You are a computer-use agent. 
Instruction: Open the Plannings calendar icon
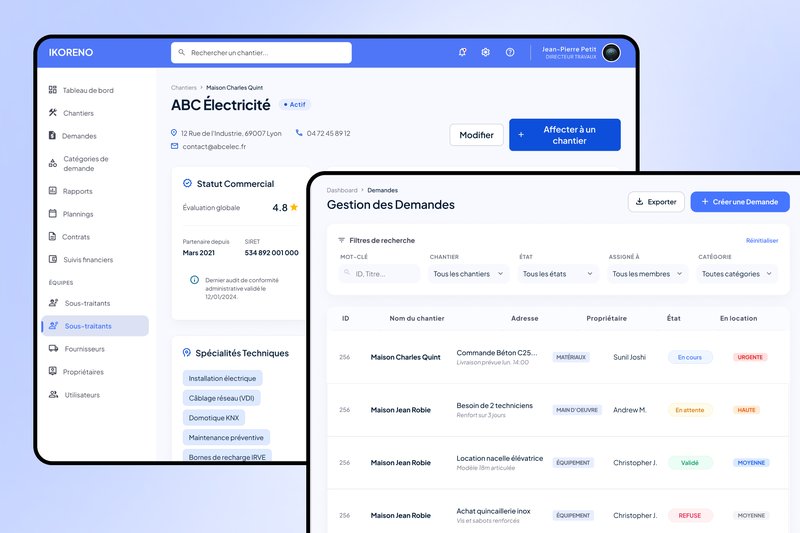(x=53, y=214)
